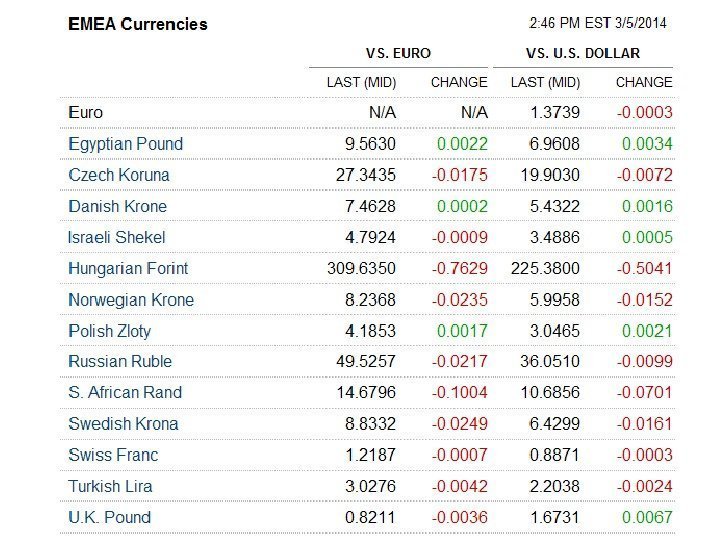Image resolution: width=720 pixels, height=540 pixels.
Task: Open the Norwegian Krone link
Action: click(131, 300)
